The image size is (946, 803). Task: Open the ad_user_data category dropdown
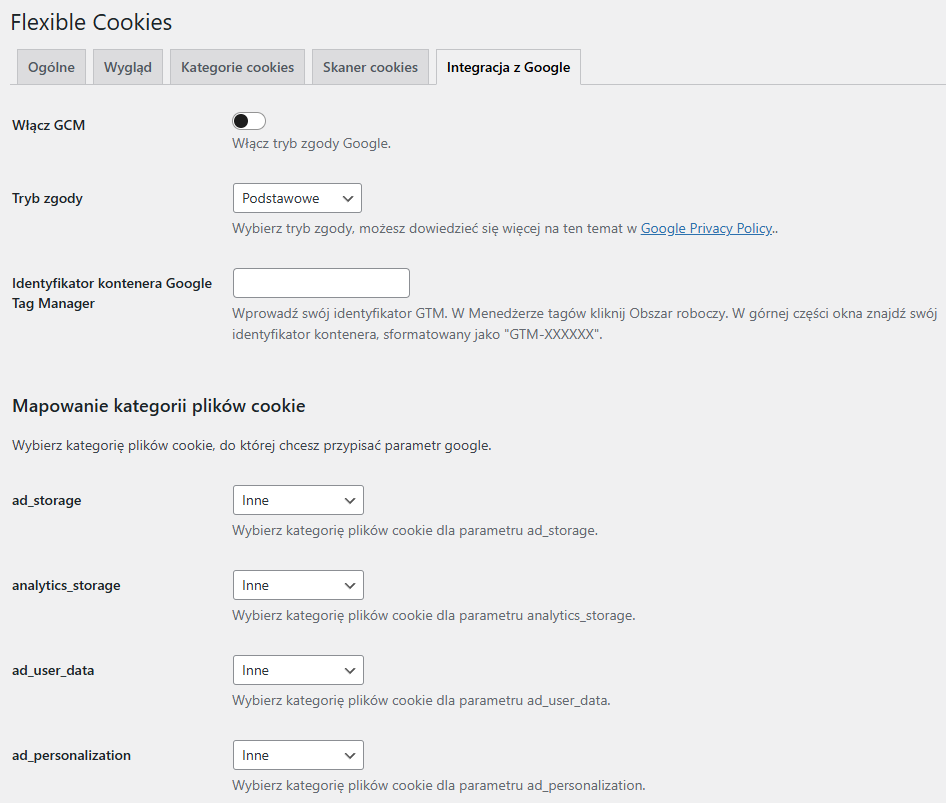point(298,670)
